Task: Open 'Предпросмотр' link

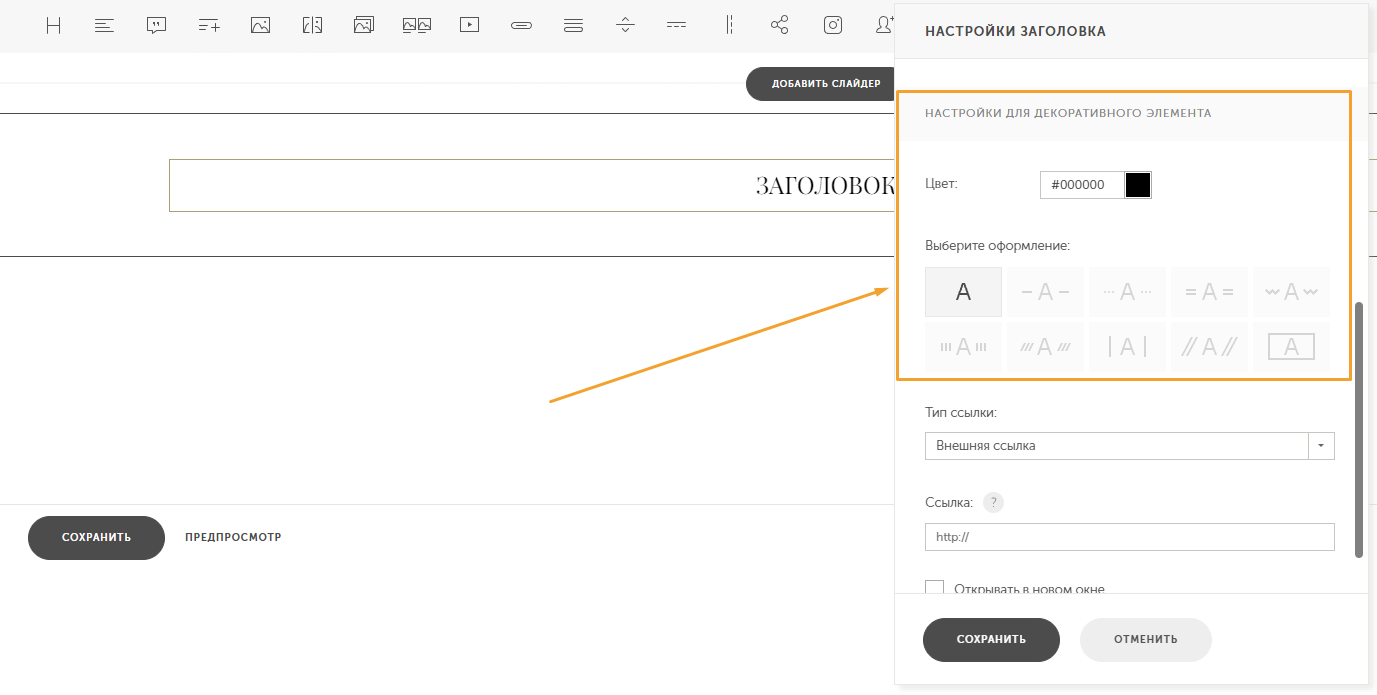Action: click(x=233, y=538)
